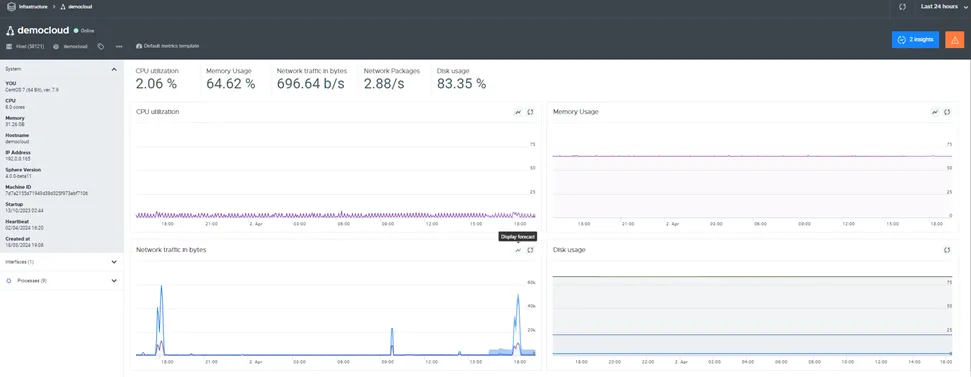Click the Memory 31.26 GB entry
The height and width of the screenshot is (377, 971).
click(15, 121)
